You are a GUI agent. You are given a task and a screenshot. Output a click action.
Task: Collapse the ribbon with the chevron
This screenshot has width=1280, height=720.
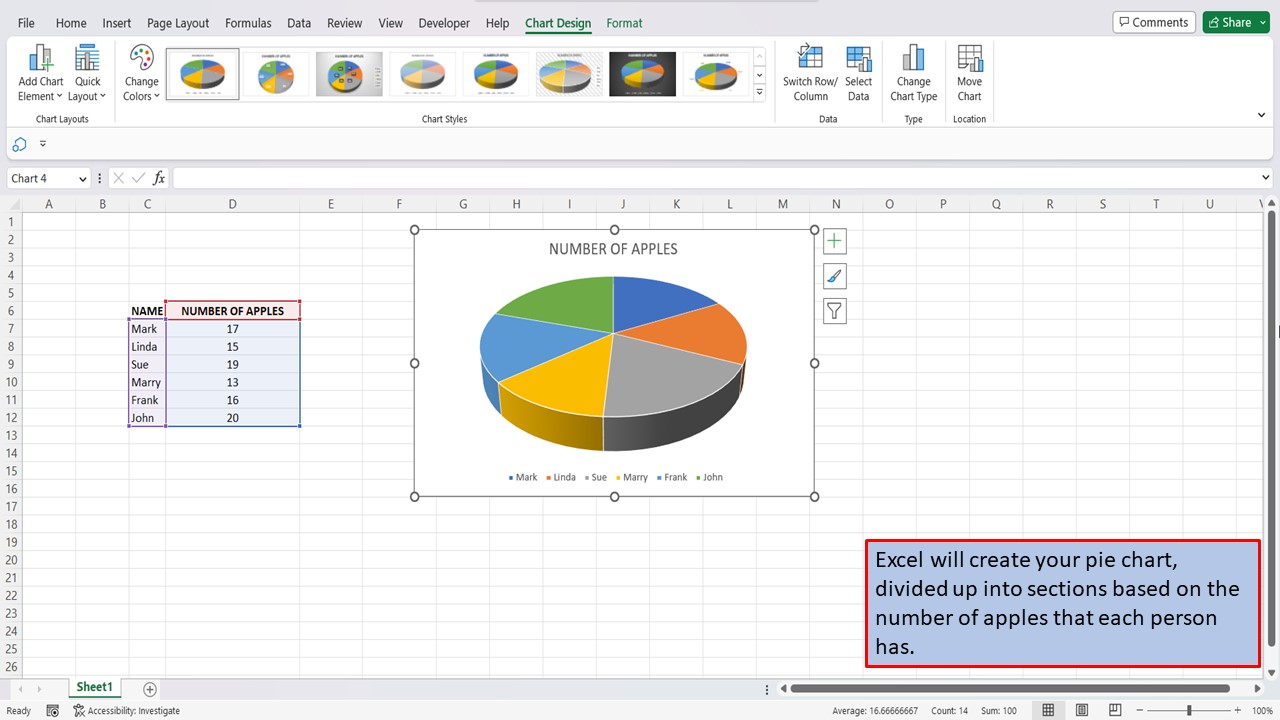tap(1262, 114)
